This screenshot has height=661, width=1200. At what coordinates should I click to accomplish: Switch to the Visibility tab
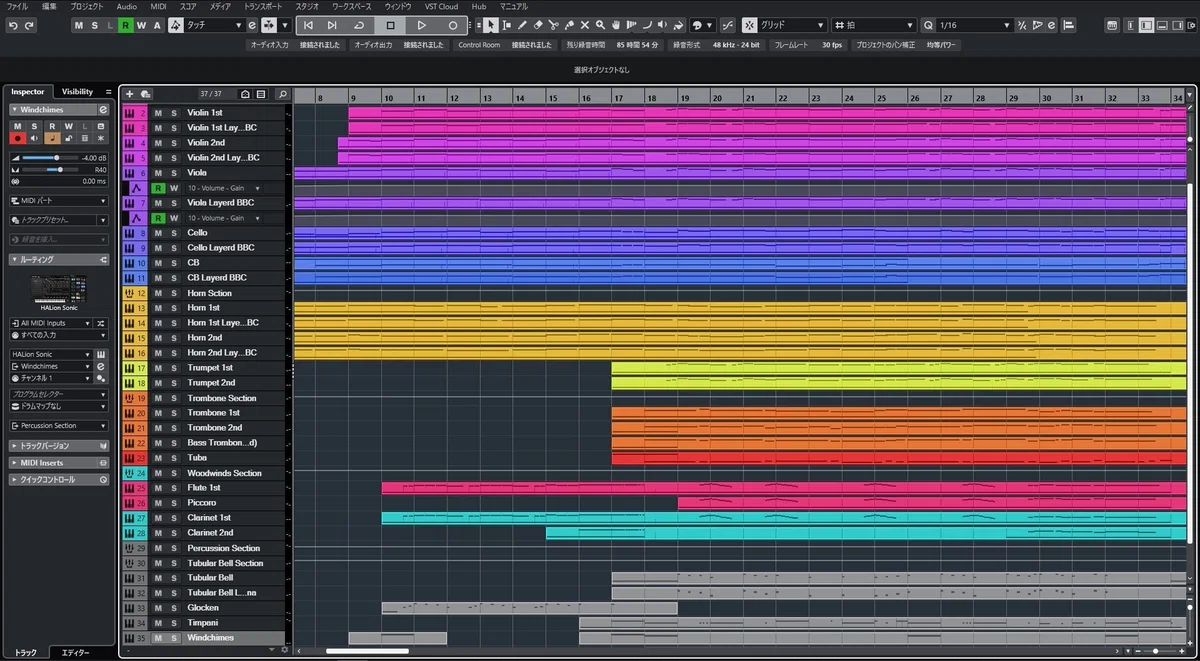click(77, 92)
